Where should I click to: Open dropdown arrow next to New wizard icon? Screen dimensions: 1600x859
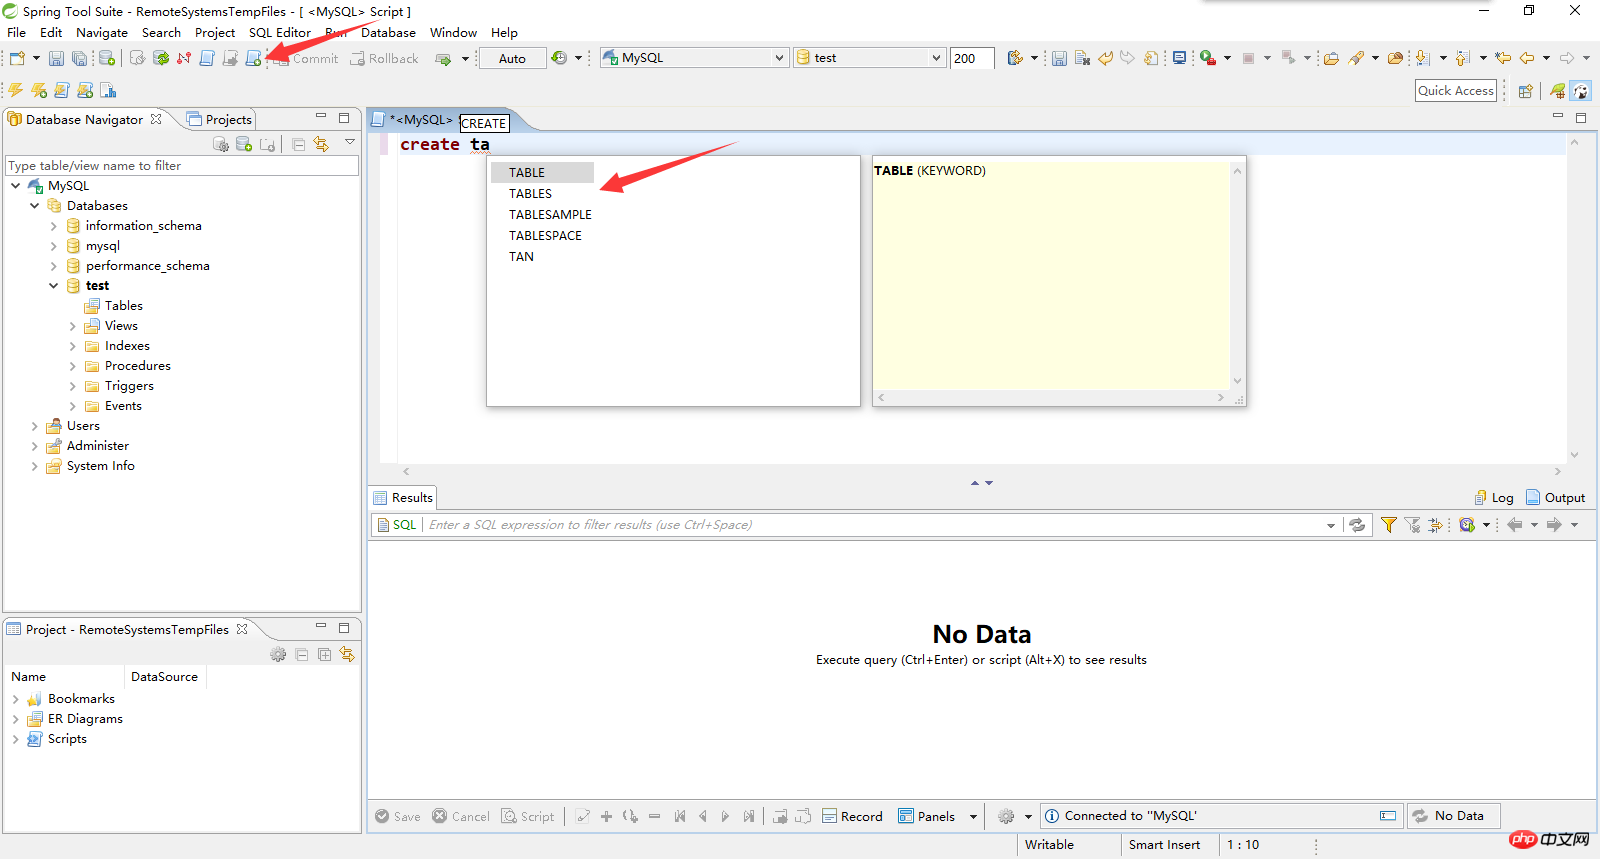[36, 58]
